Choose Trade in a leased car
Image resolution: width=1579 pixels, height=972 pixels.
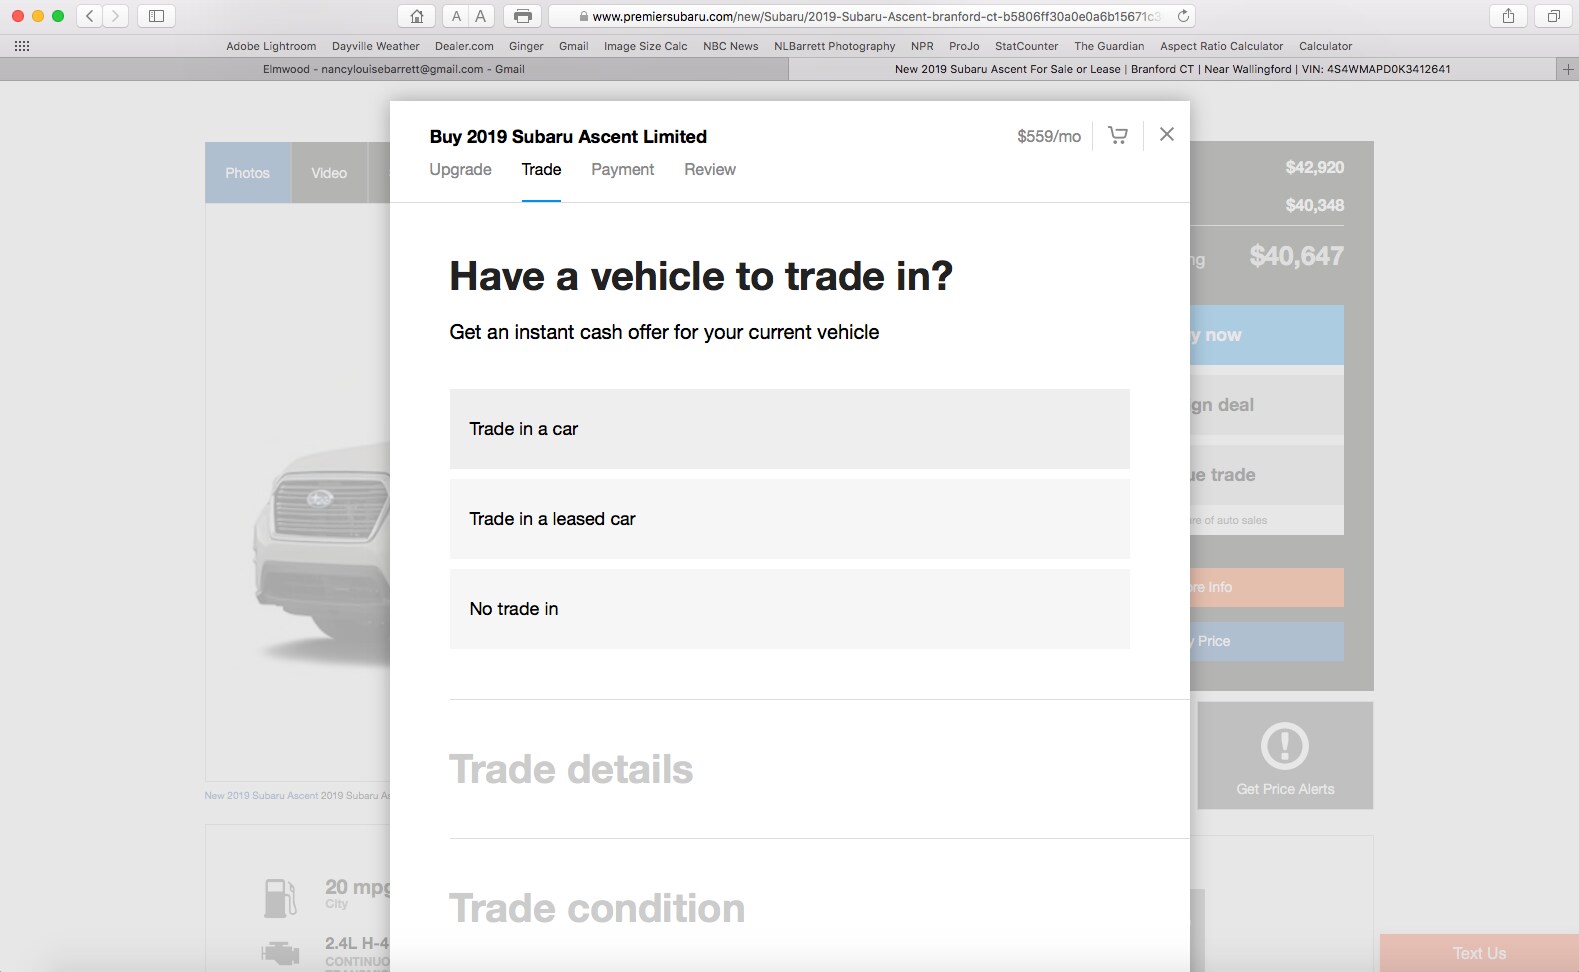point(789,519)
